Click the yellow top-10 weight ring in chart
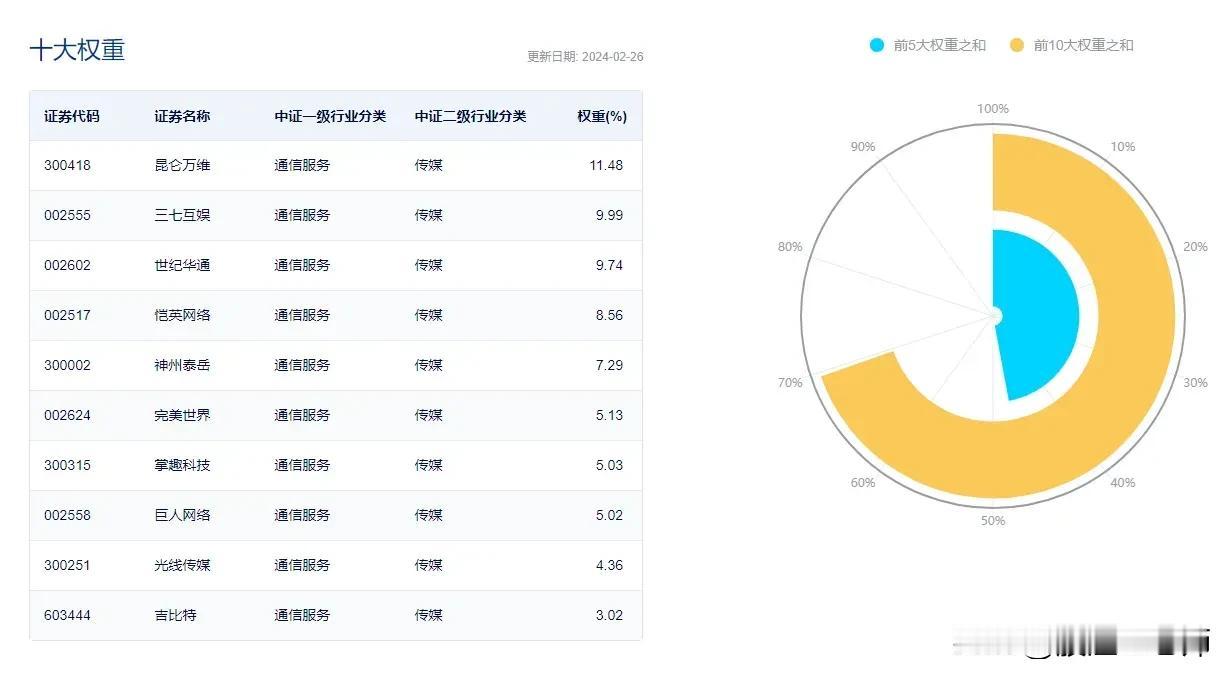The image size is (1230, 676). click(1135, 315)
